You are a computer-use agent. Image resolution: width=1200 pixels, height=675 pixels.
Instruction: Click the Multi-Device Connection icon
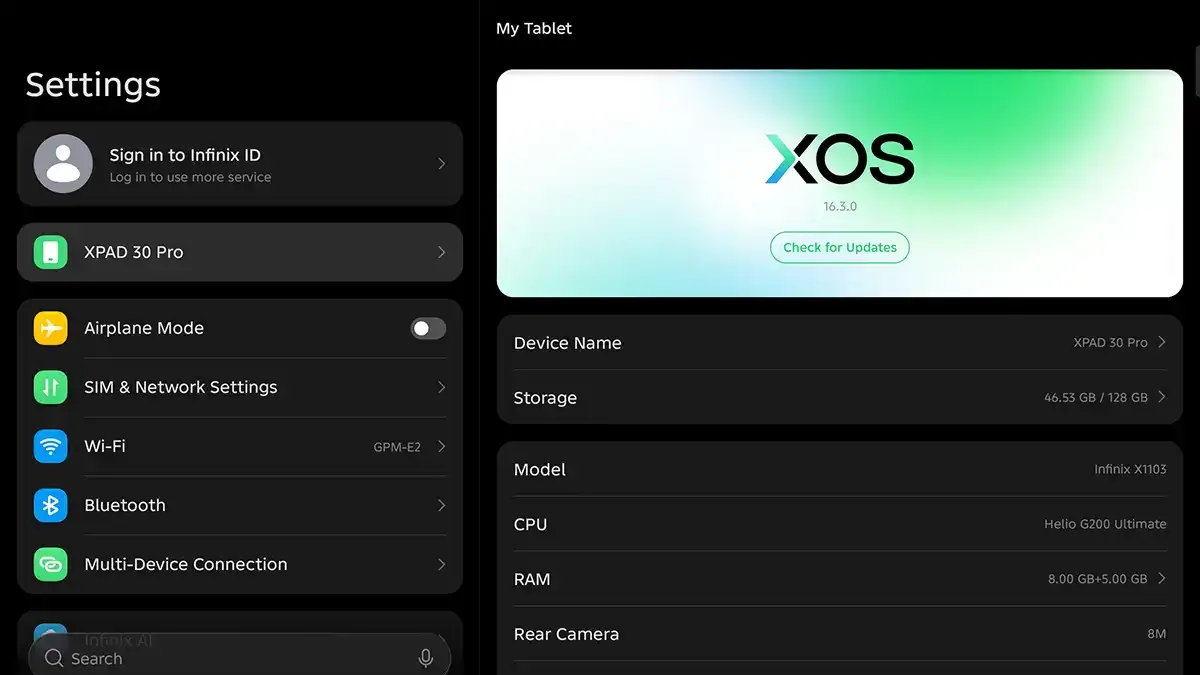pyautogui.click(x=50, y=564)
